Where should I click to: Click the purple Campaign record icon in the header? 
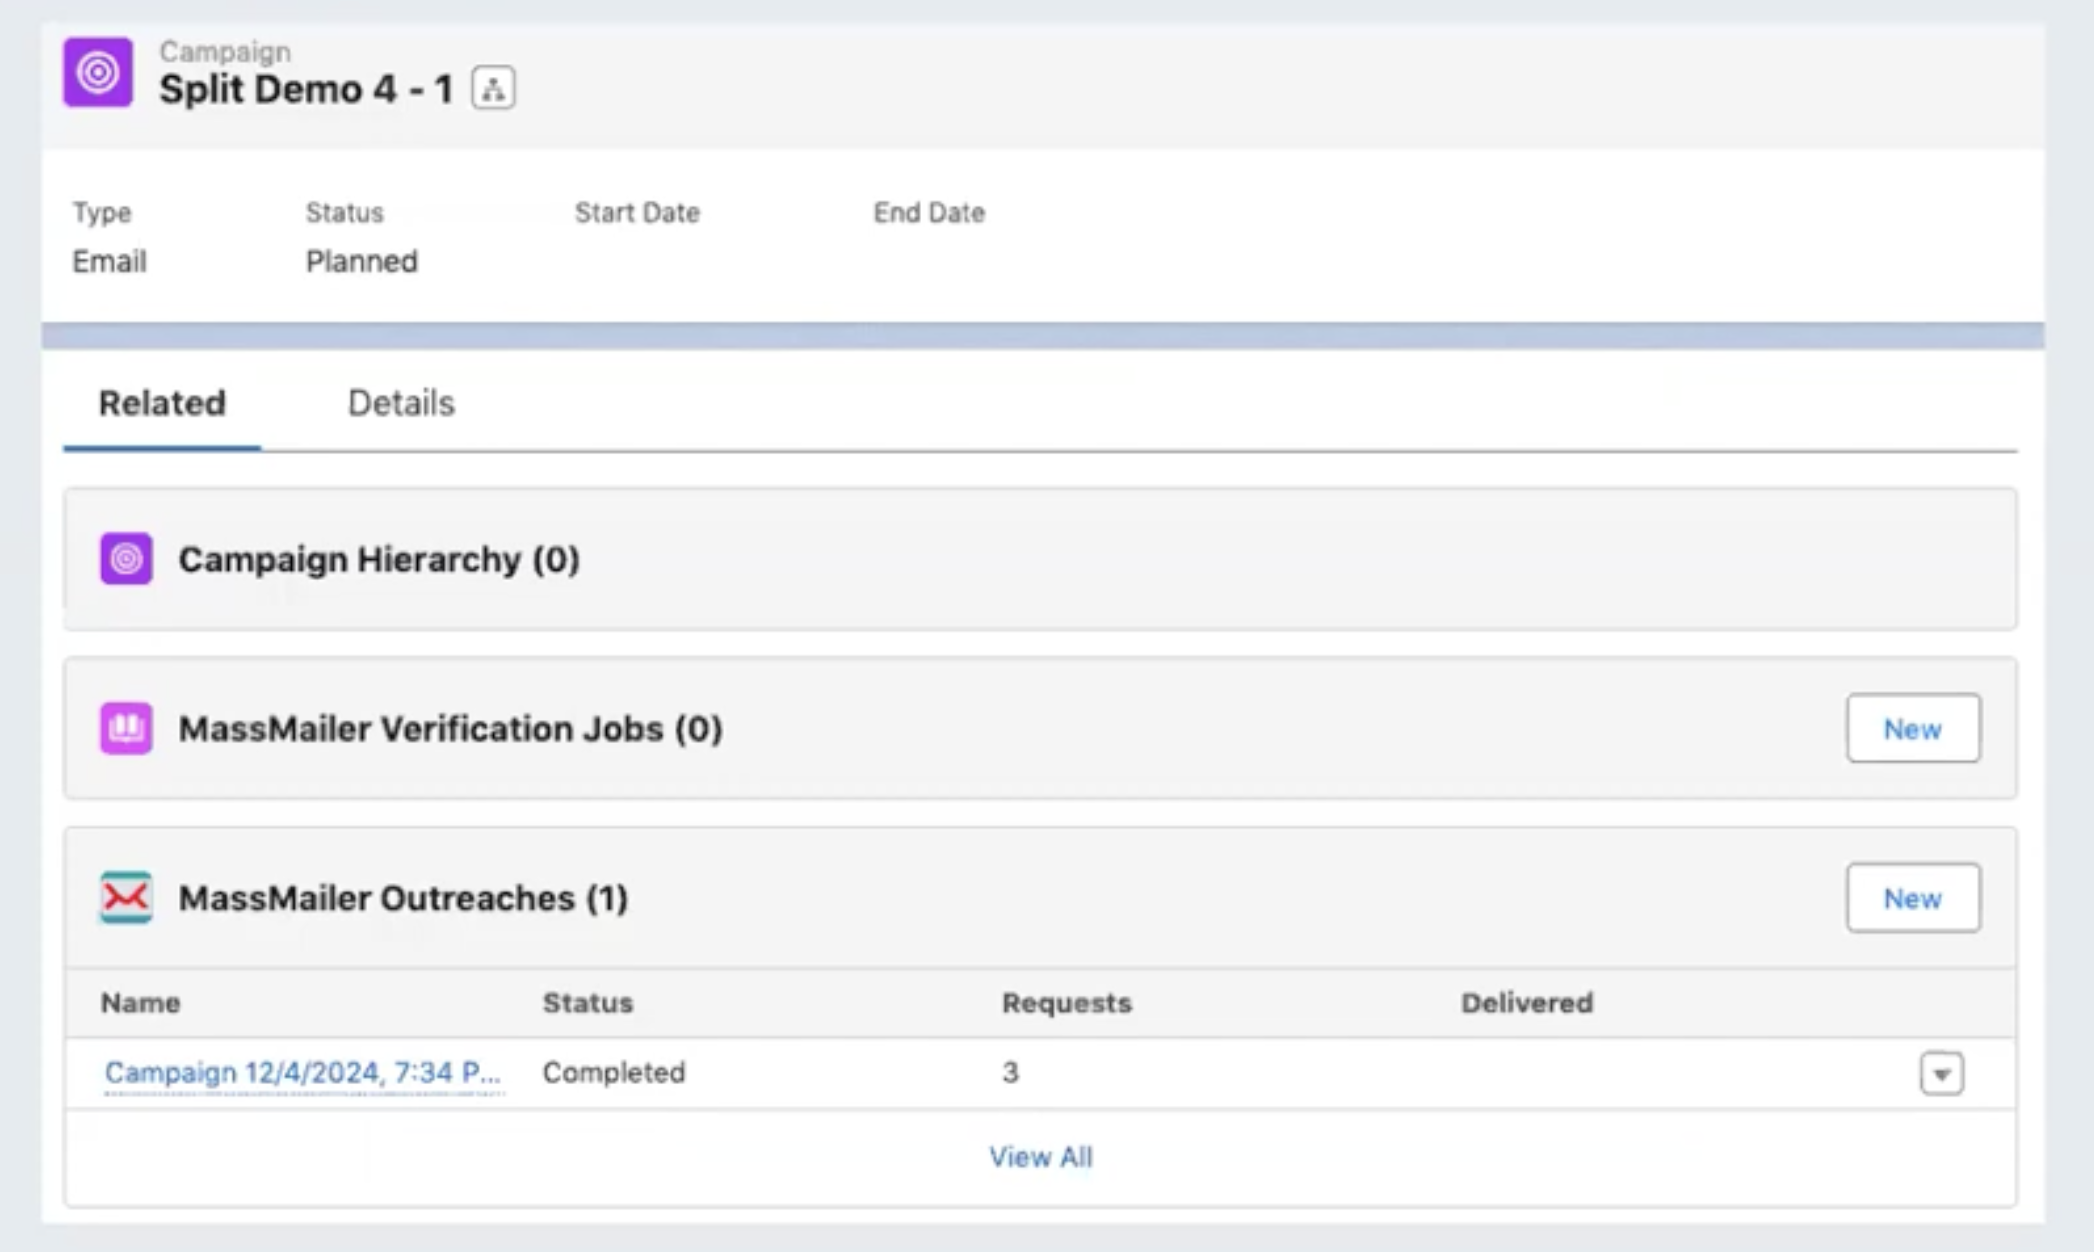click(x=98, y=72)
